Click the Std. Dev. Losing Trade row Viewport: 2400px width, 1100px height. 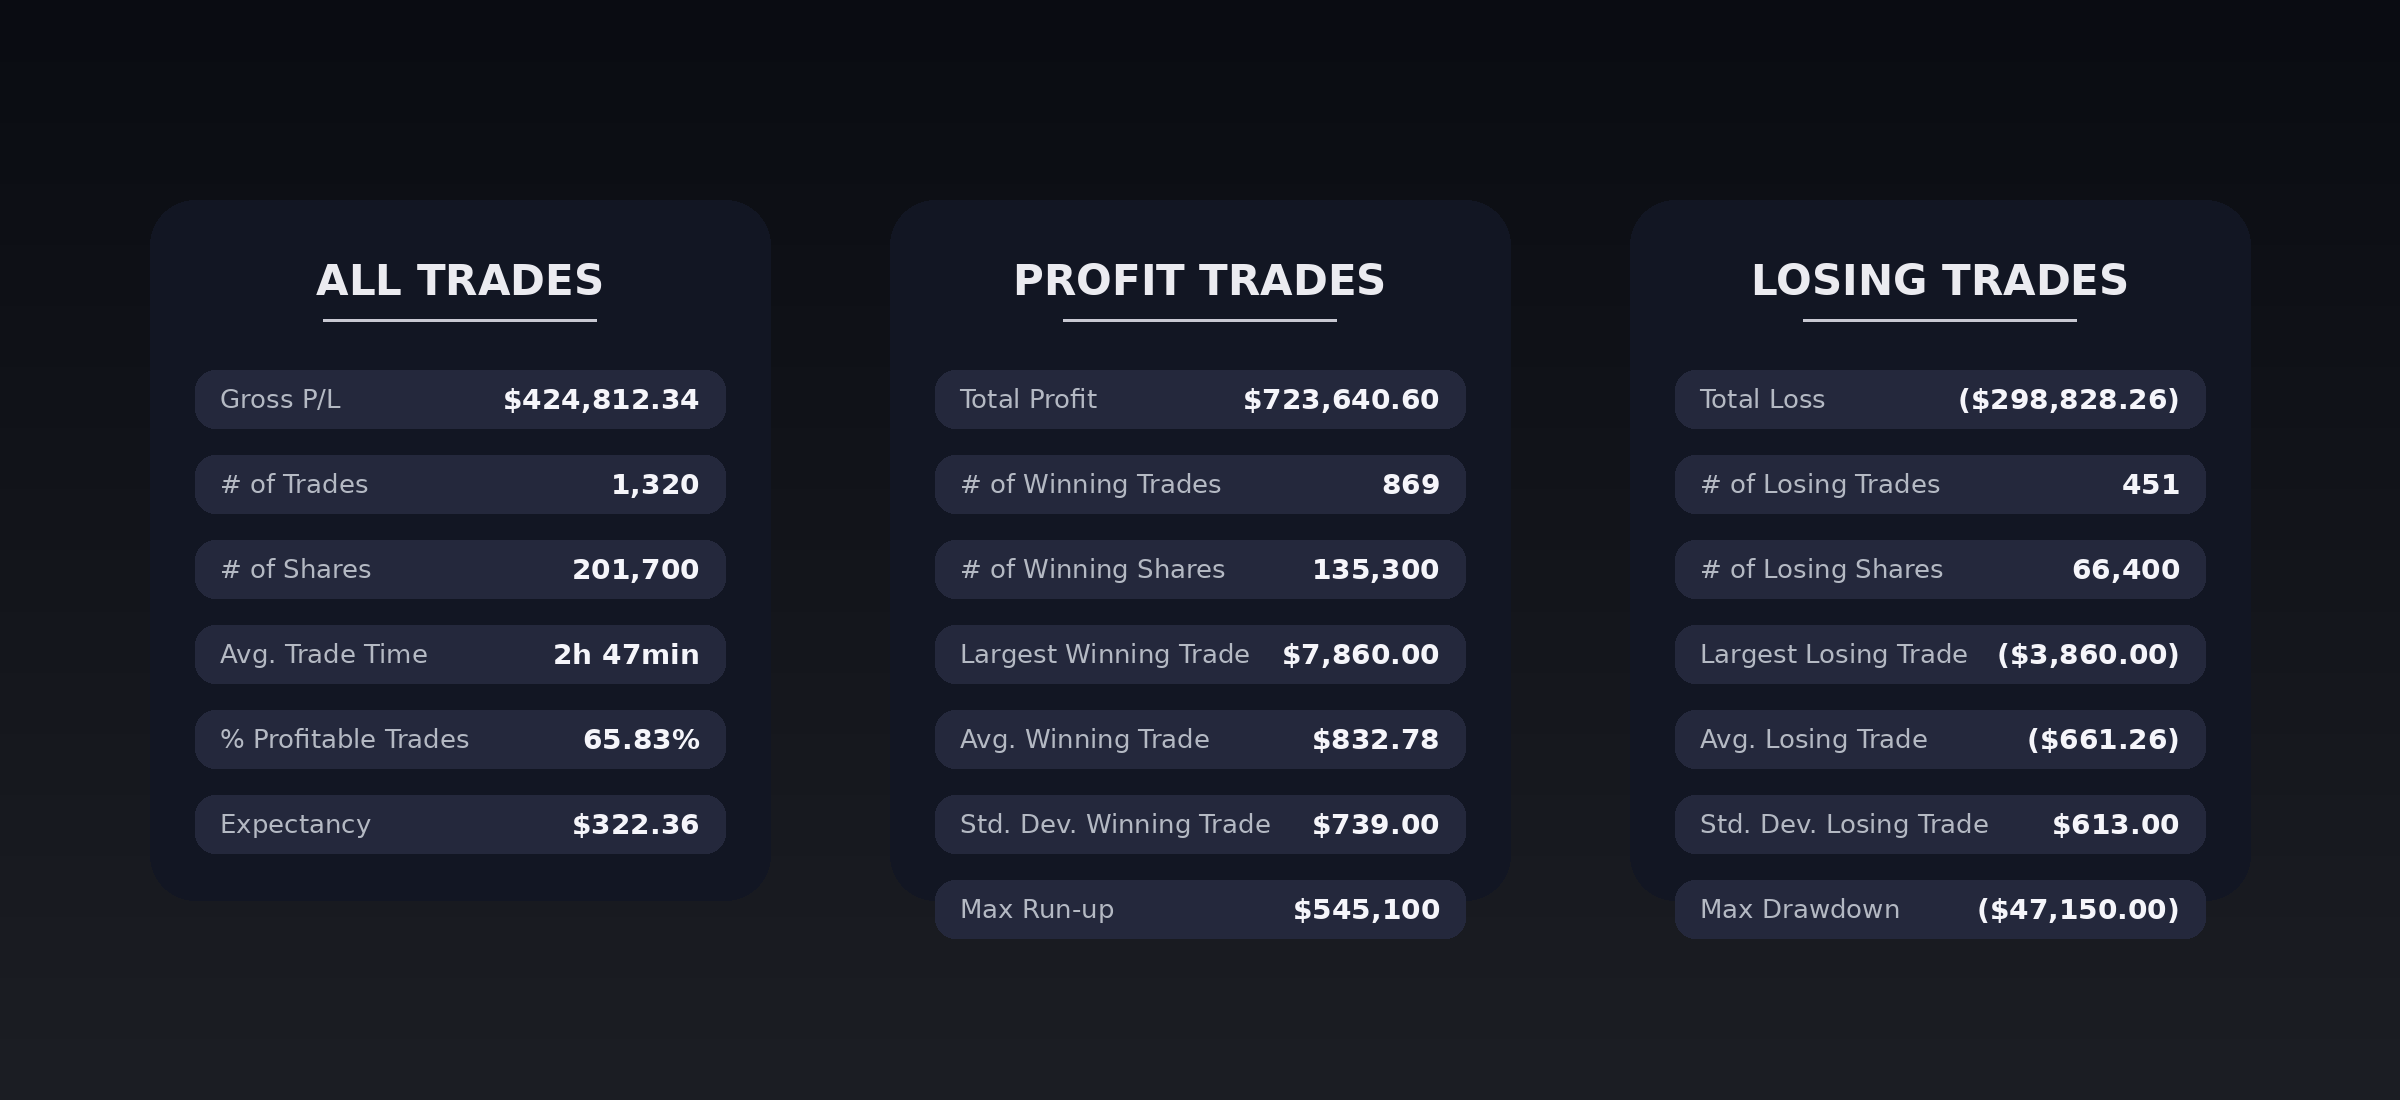point(1940,825)
